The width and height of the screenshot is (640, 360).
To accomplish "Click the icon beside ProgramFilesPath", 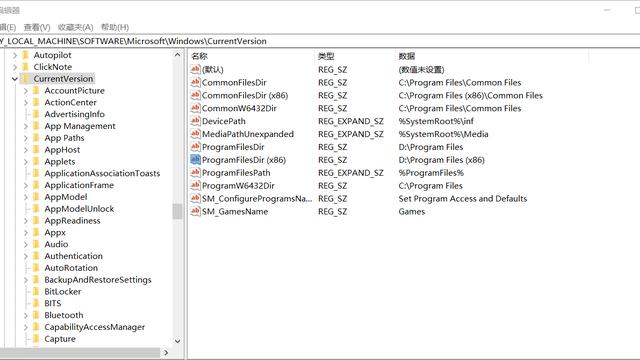I will tap(196, 173).
